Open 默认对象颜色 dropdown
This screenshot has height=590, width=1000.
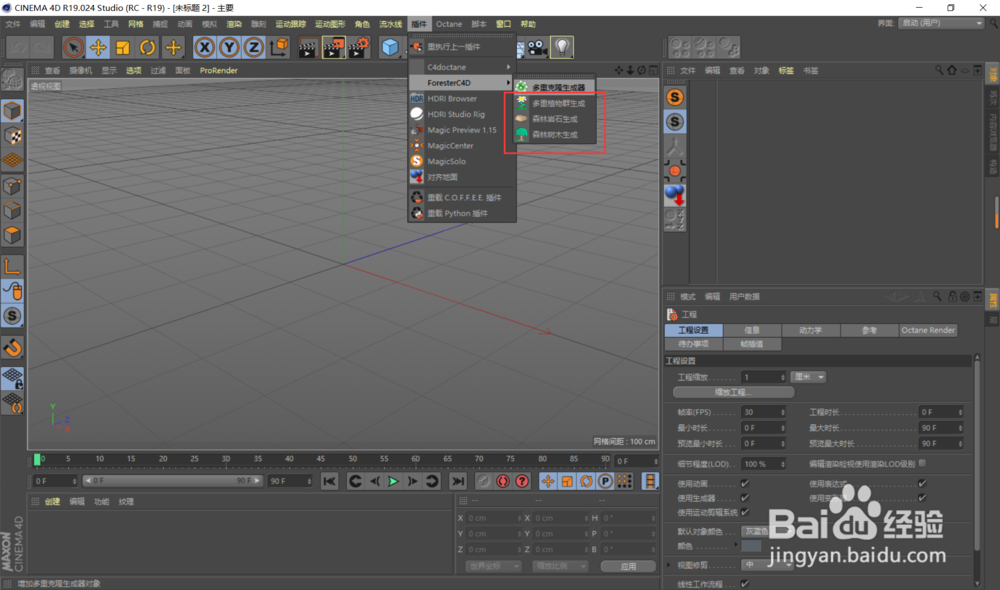pos(767,531)
